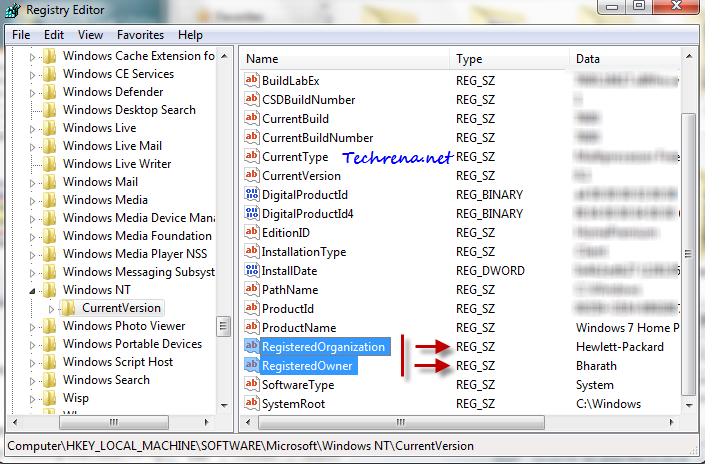Click the Windows Defender folder icon
The height and width of the screenshot is (464, 705).
pyautogui.click(x=49, y=92)
